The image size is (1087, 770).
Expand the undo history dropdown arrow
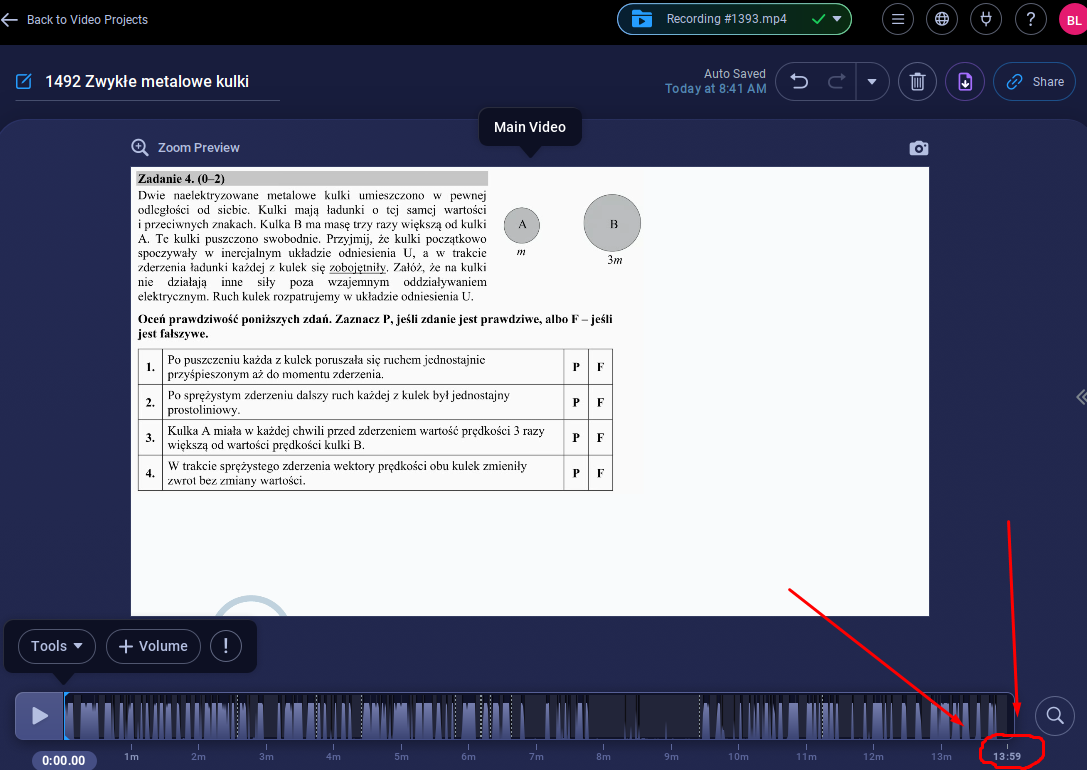872,82
